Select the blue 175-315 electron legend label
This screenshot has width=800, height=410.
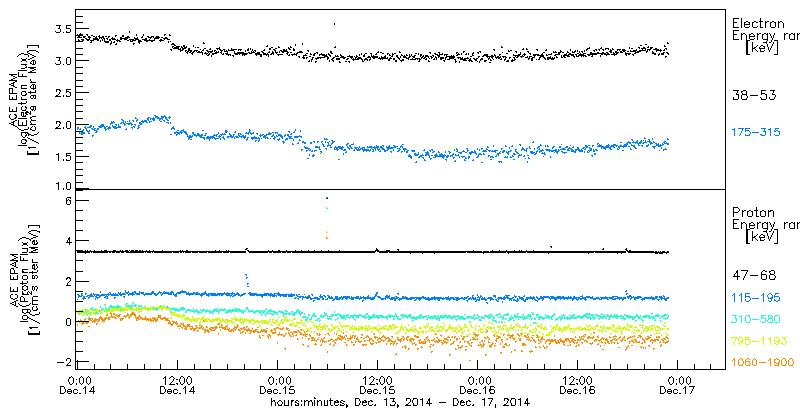(x=757, y=133)
